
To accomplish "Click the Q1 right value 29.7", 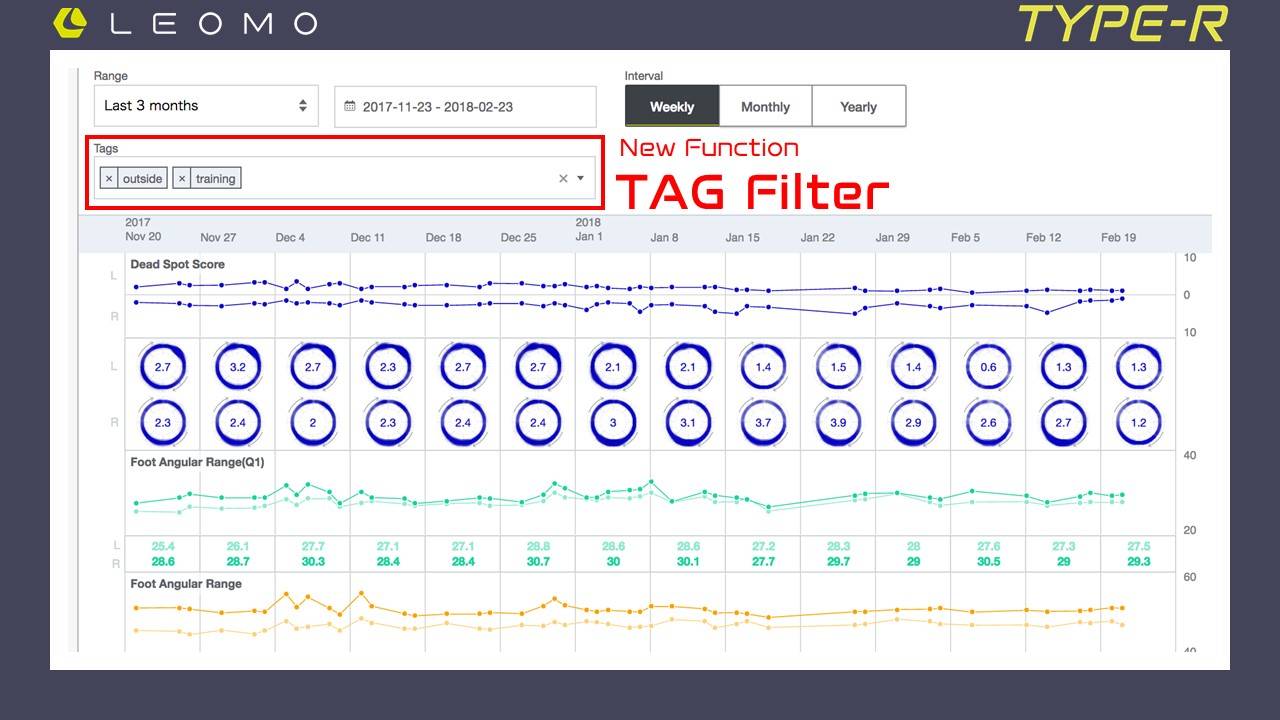I will point(838,562).
